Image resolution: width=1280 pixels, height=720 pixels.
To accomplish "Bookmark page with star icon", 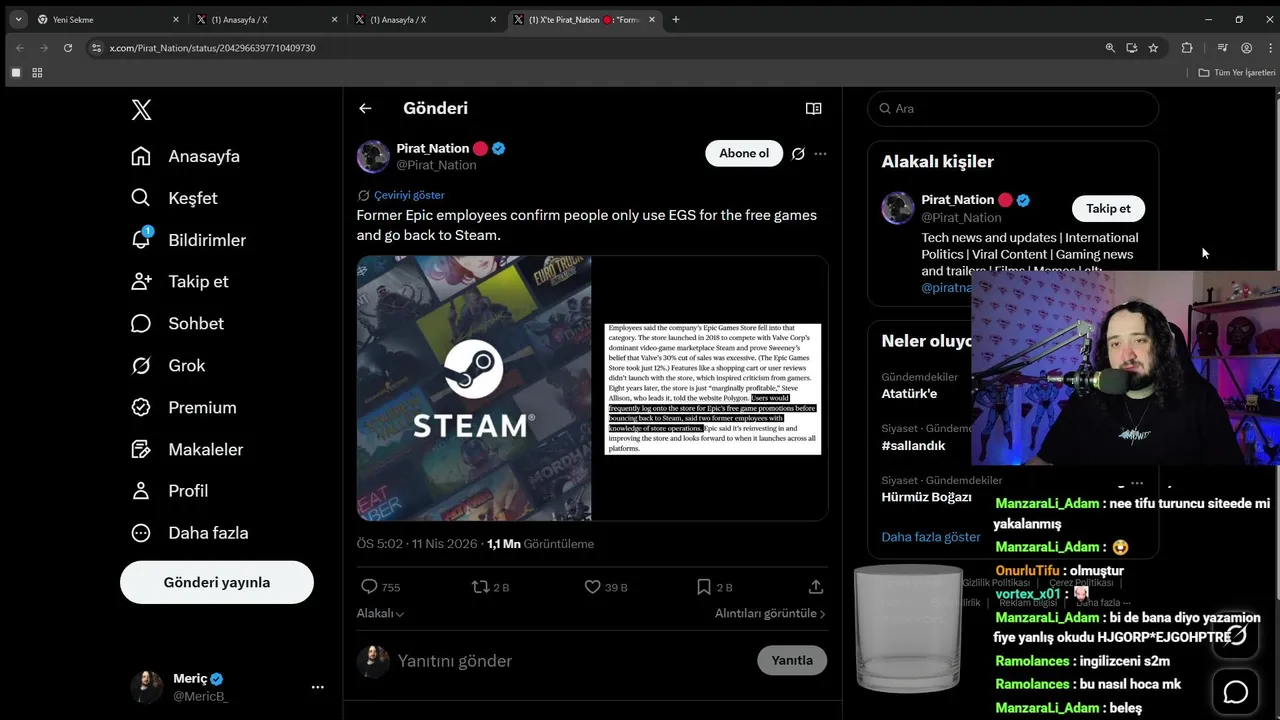I will pyautogui.click(x=1153, y=47).
